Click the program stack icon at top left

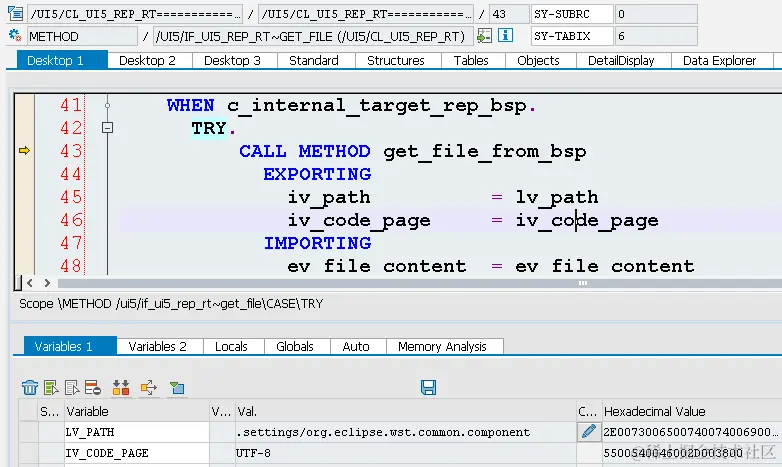[x=16, y=13]
